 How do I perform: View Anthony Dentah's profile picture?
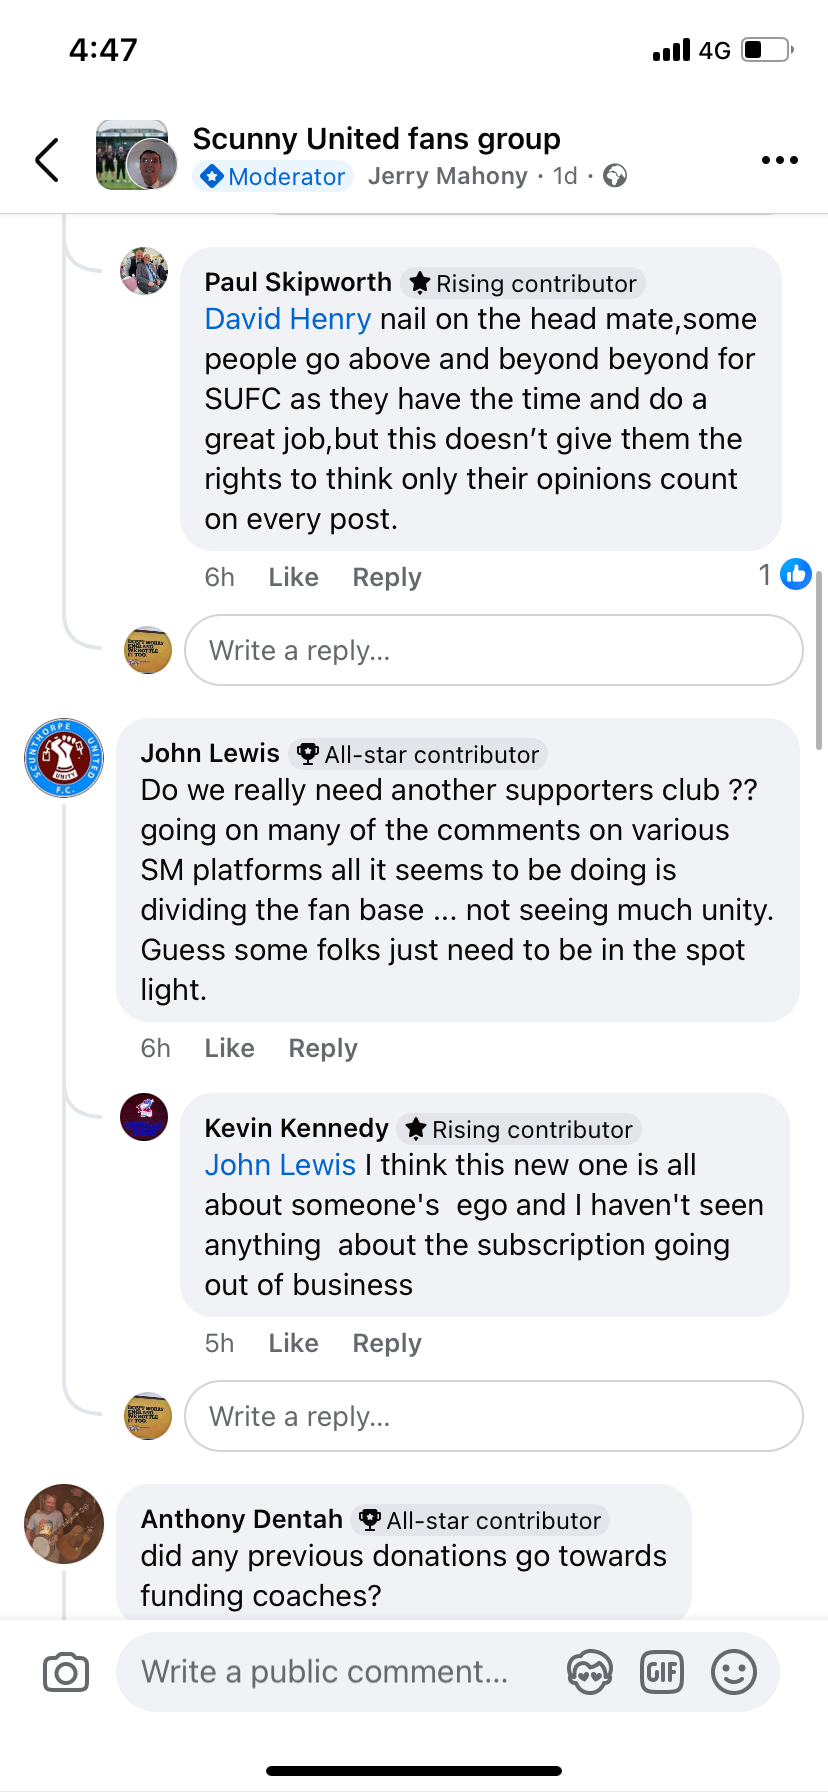pyautogui.click(x=64, y=1524)
